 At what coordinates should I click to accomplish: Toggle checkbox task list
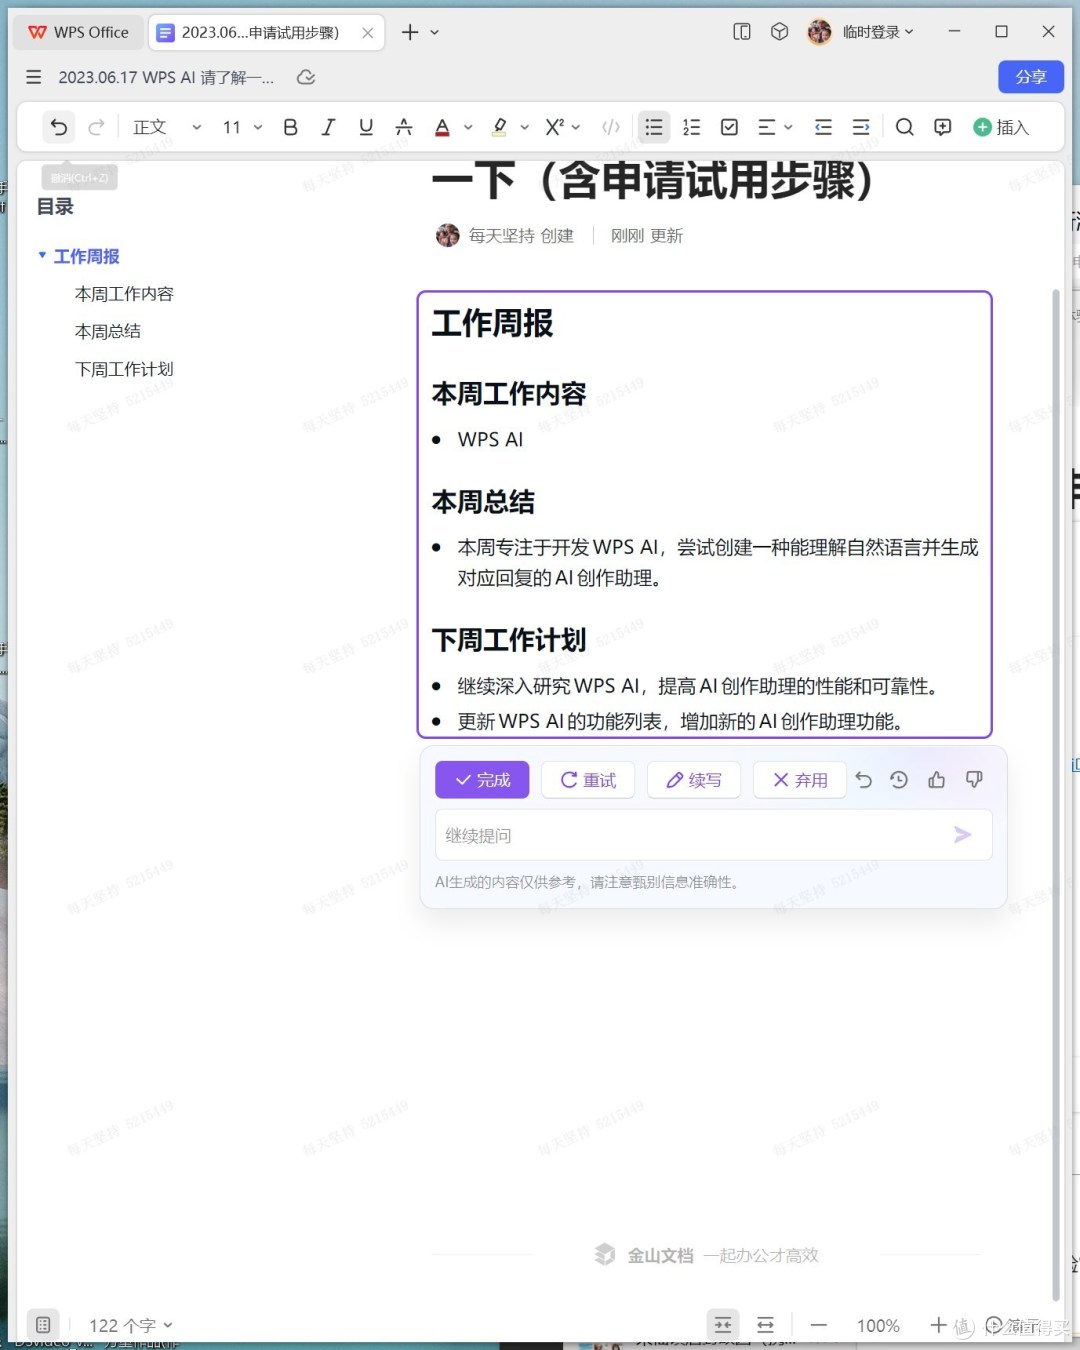pyautogui.click(x=730, y=127)
